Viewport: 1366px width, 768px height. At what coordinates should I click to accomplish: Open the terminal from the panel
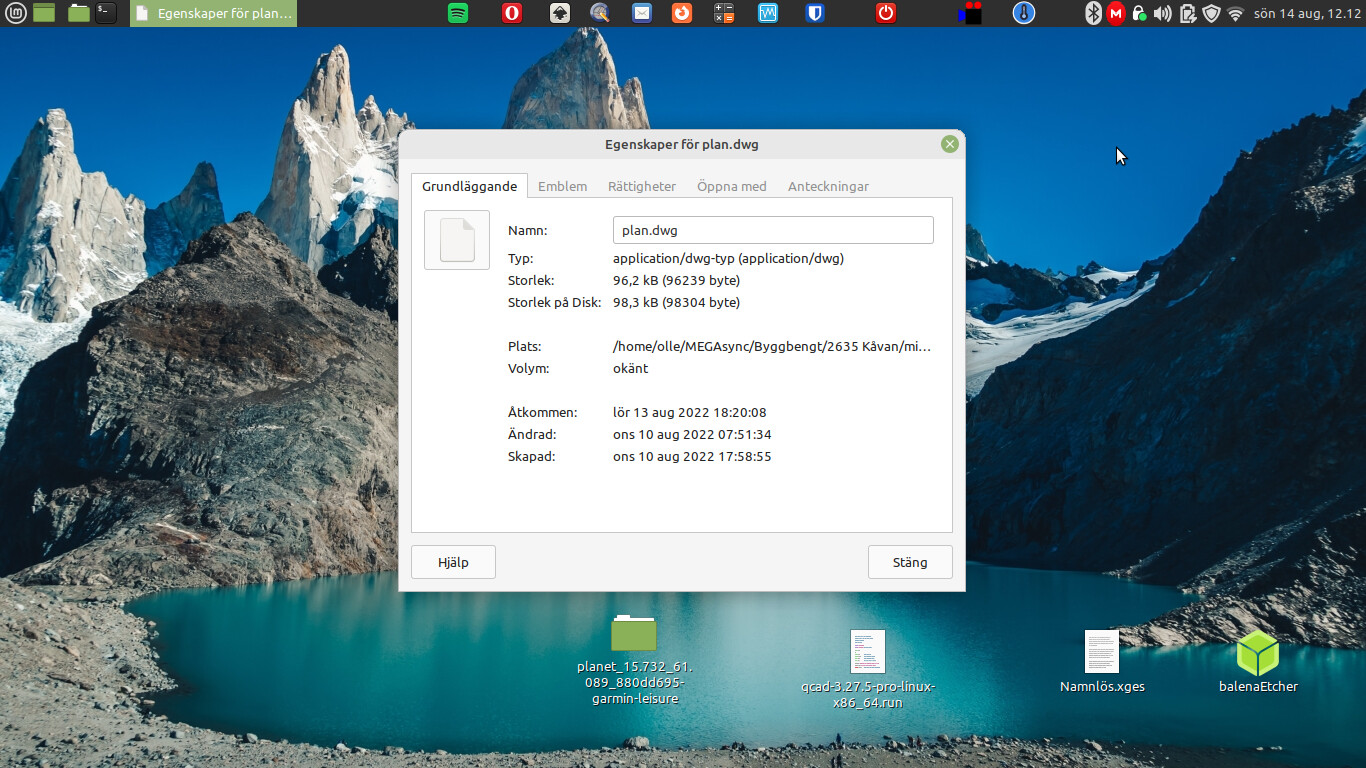(x=106, y=13)
